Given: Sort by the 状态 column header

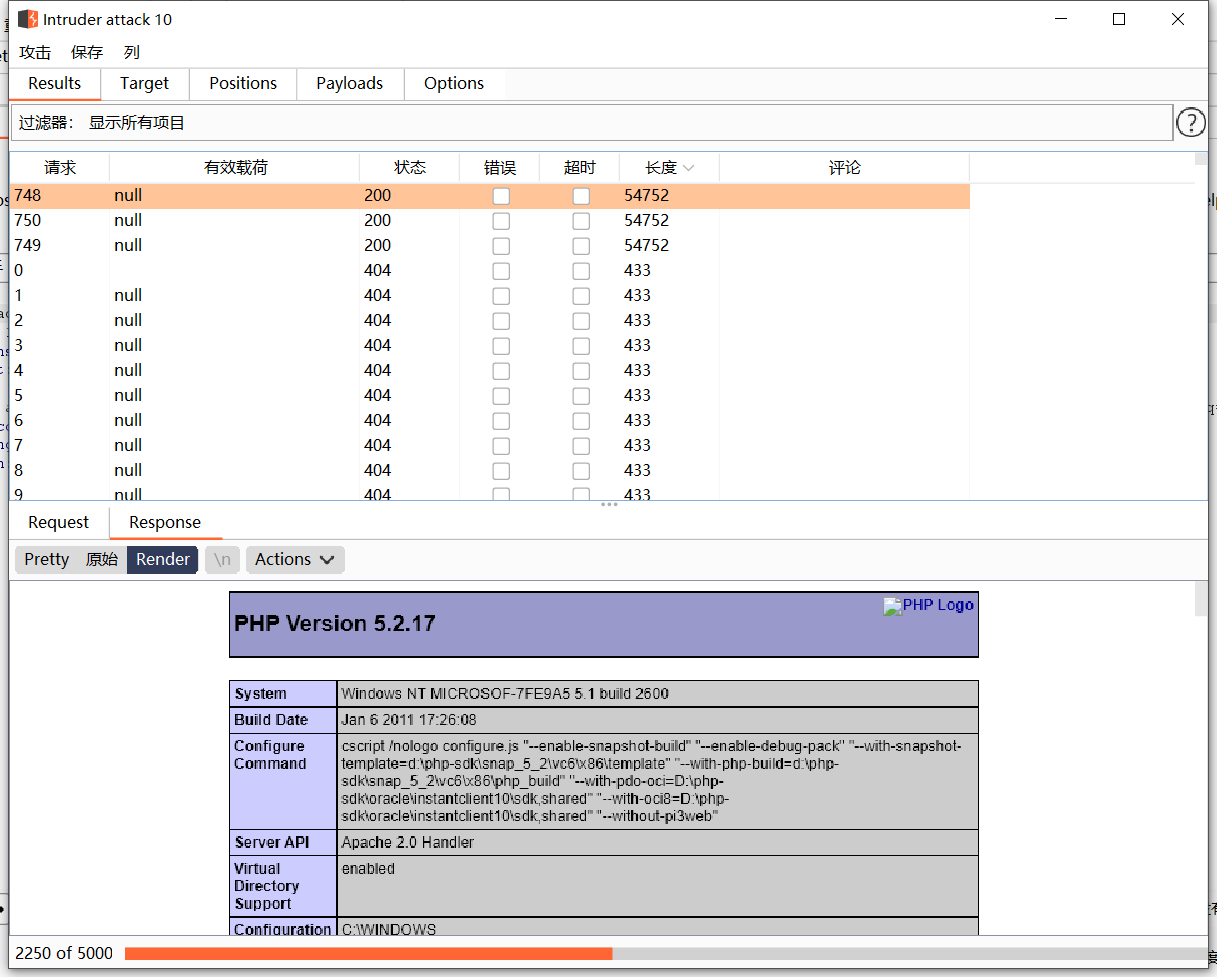Looking at the screenshot, I should (410, 168).
